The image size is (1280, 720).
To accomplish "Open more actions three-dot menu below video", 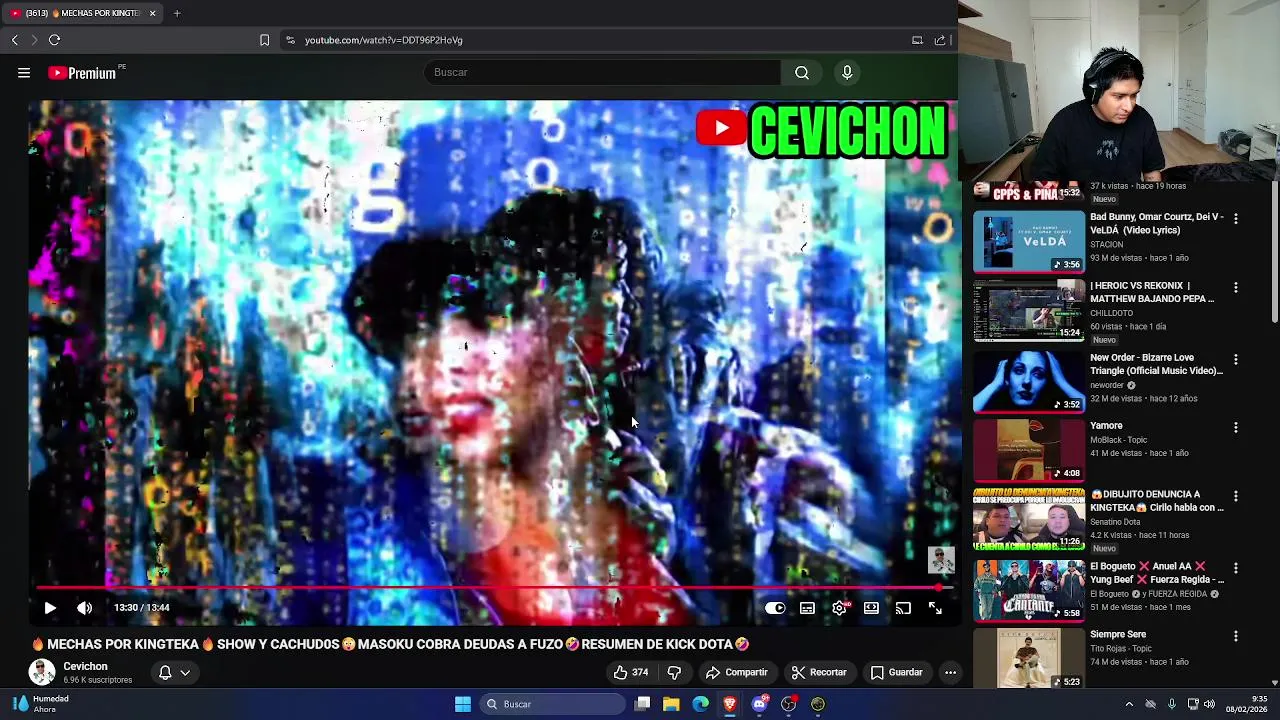I will [950, 673].
